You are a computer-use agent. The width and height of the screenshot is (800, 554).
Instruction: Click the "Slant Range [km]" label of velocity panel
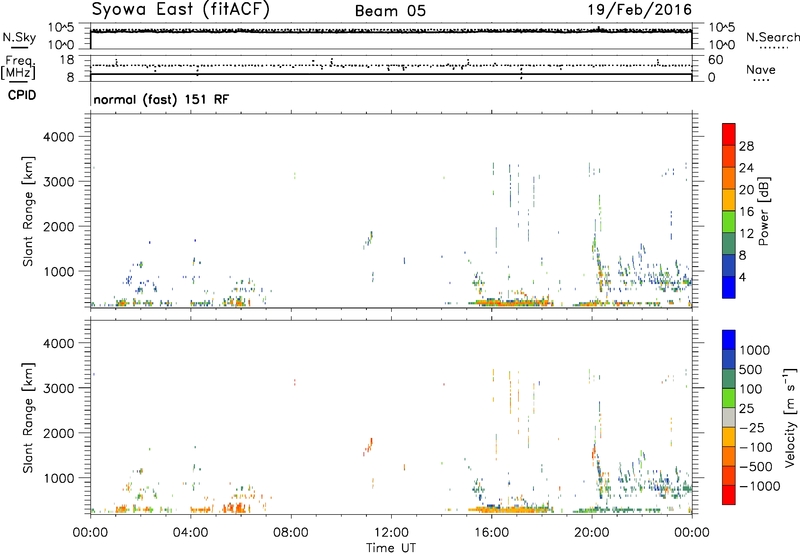click(x=28, y=418)
